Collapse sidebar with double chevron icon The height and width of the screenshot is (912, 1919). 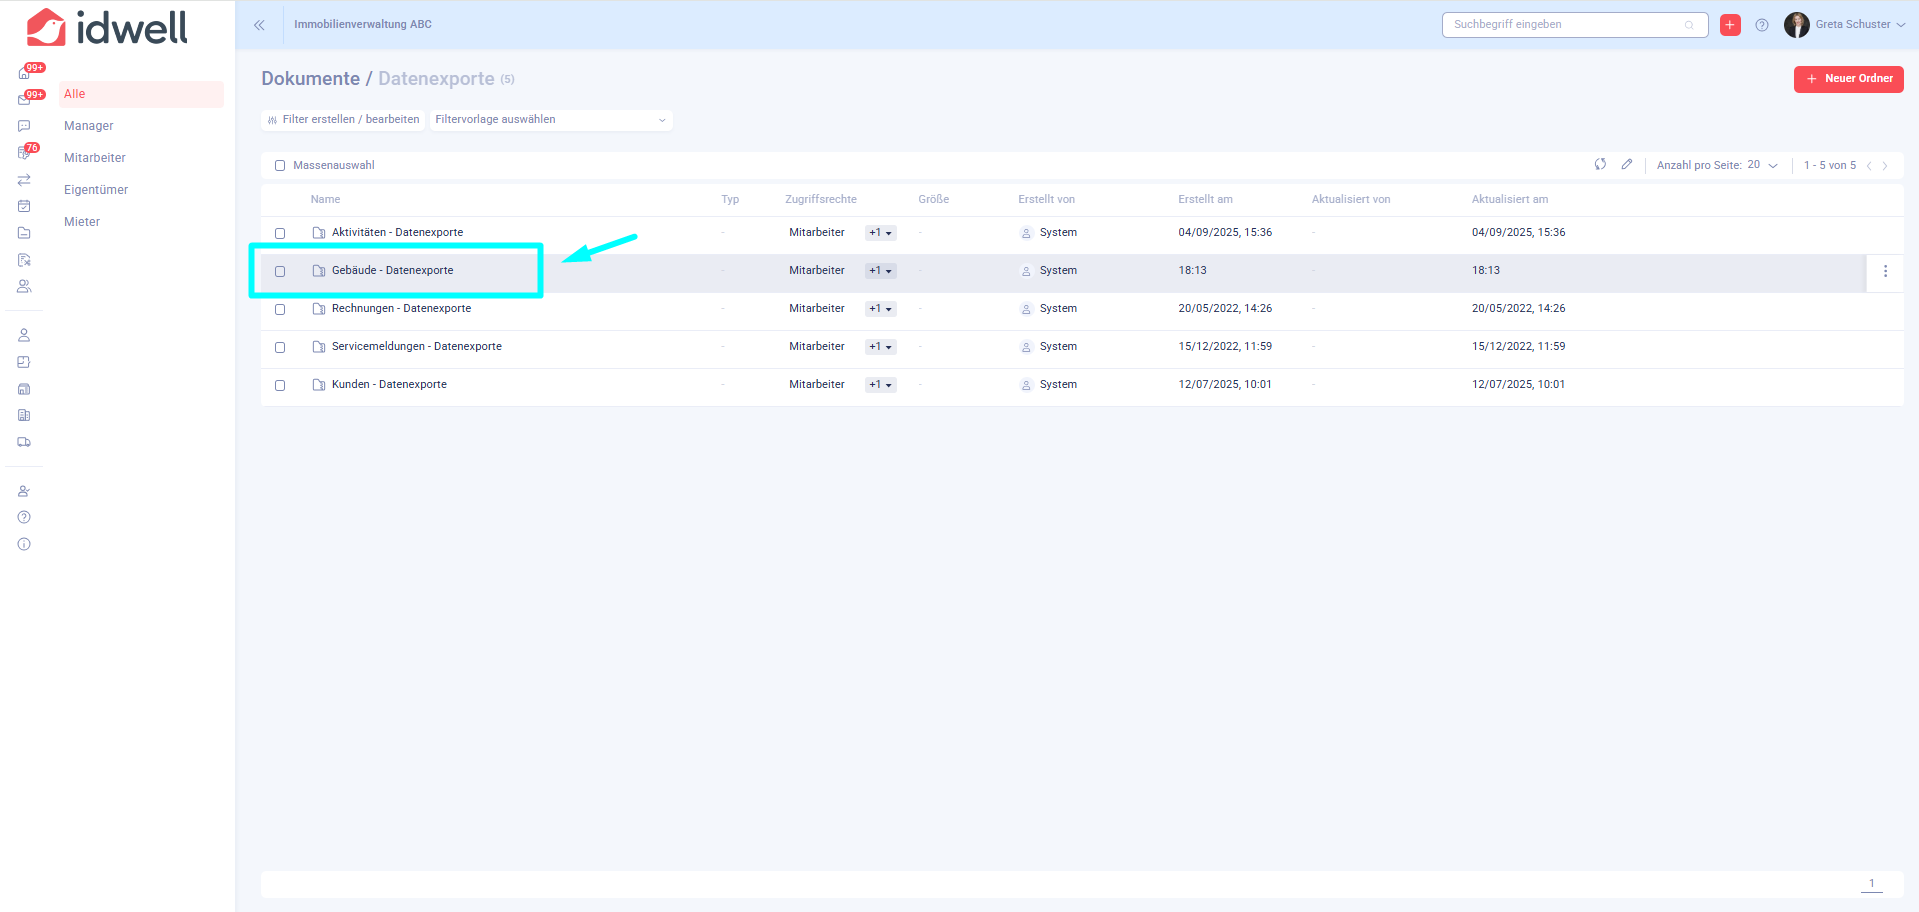[x=259, y=25]
